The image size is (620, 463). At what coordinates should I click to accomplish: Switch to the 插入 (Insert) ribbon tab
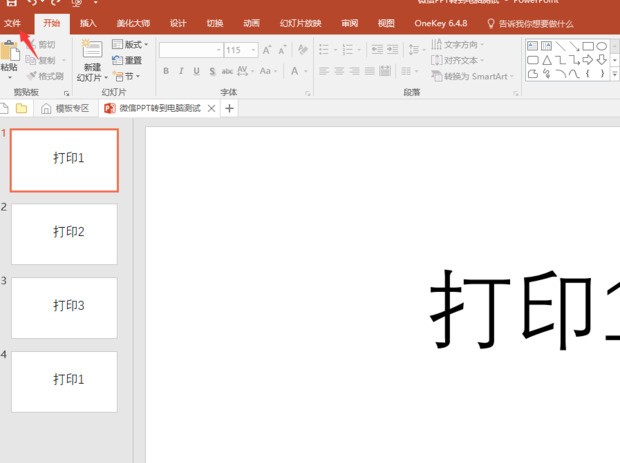tap(88, 23)
